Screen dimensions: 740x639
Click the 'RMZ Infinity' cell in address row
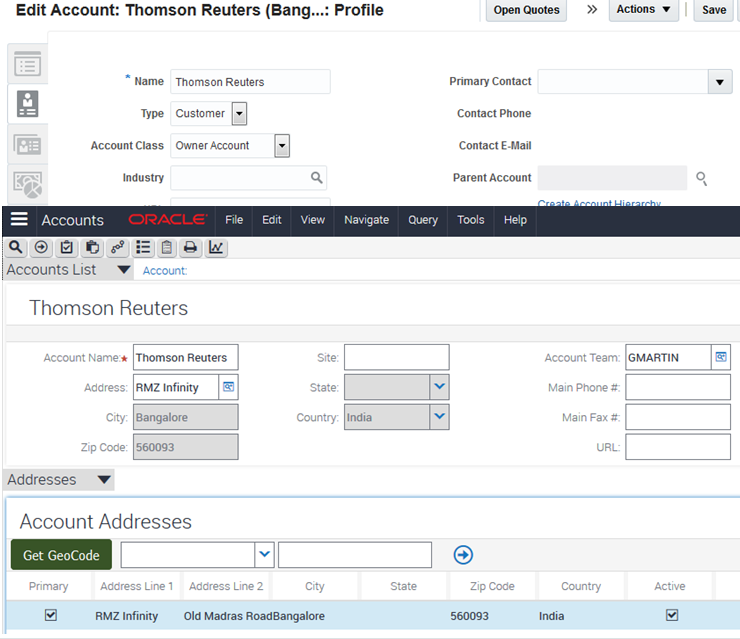[x=126, y=616]
